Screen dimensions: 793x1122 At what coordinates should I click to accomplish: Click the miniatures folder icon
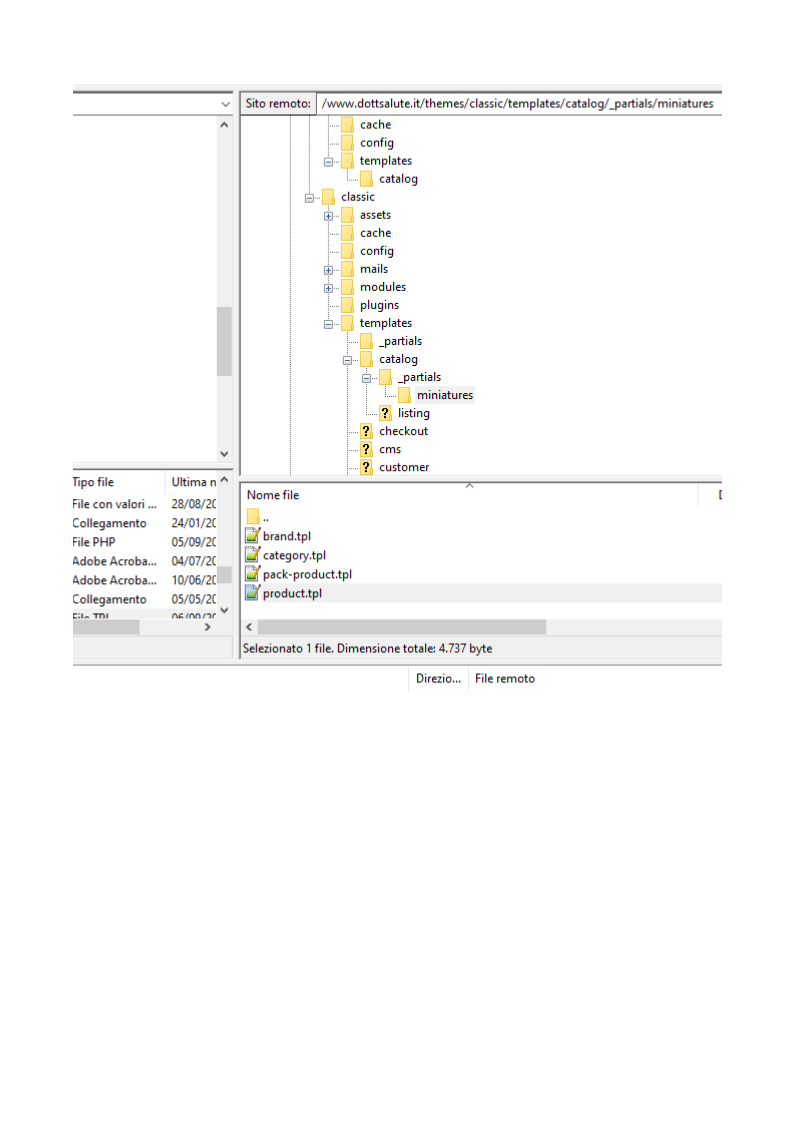[404, 395]
